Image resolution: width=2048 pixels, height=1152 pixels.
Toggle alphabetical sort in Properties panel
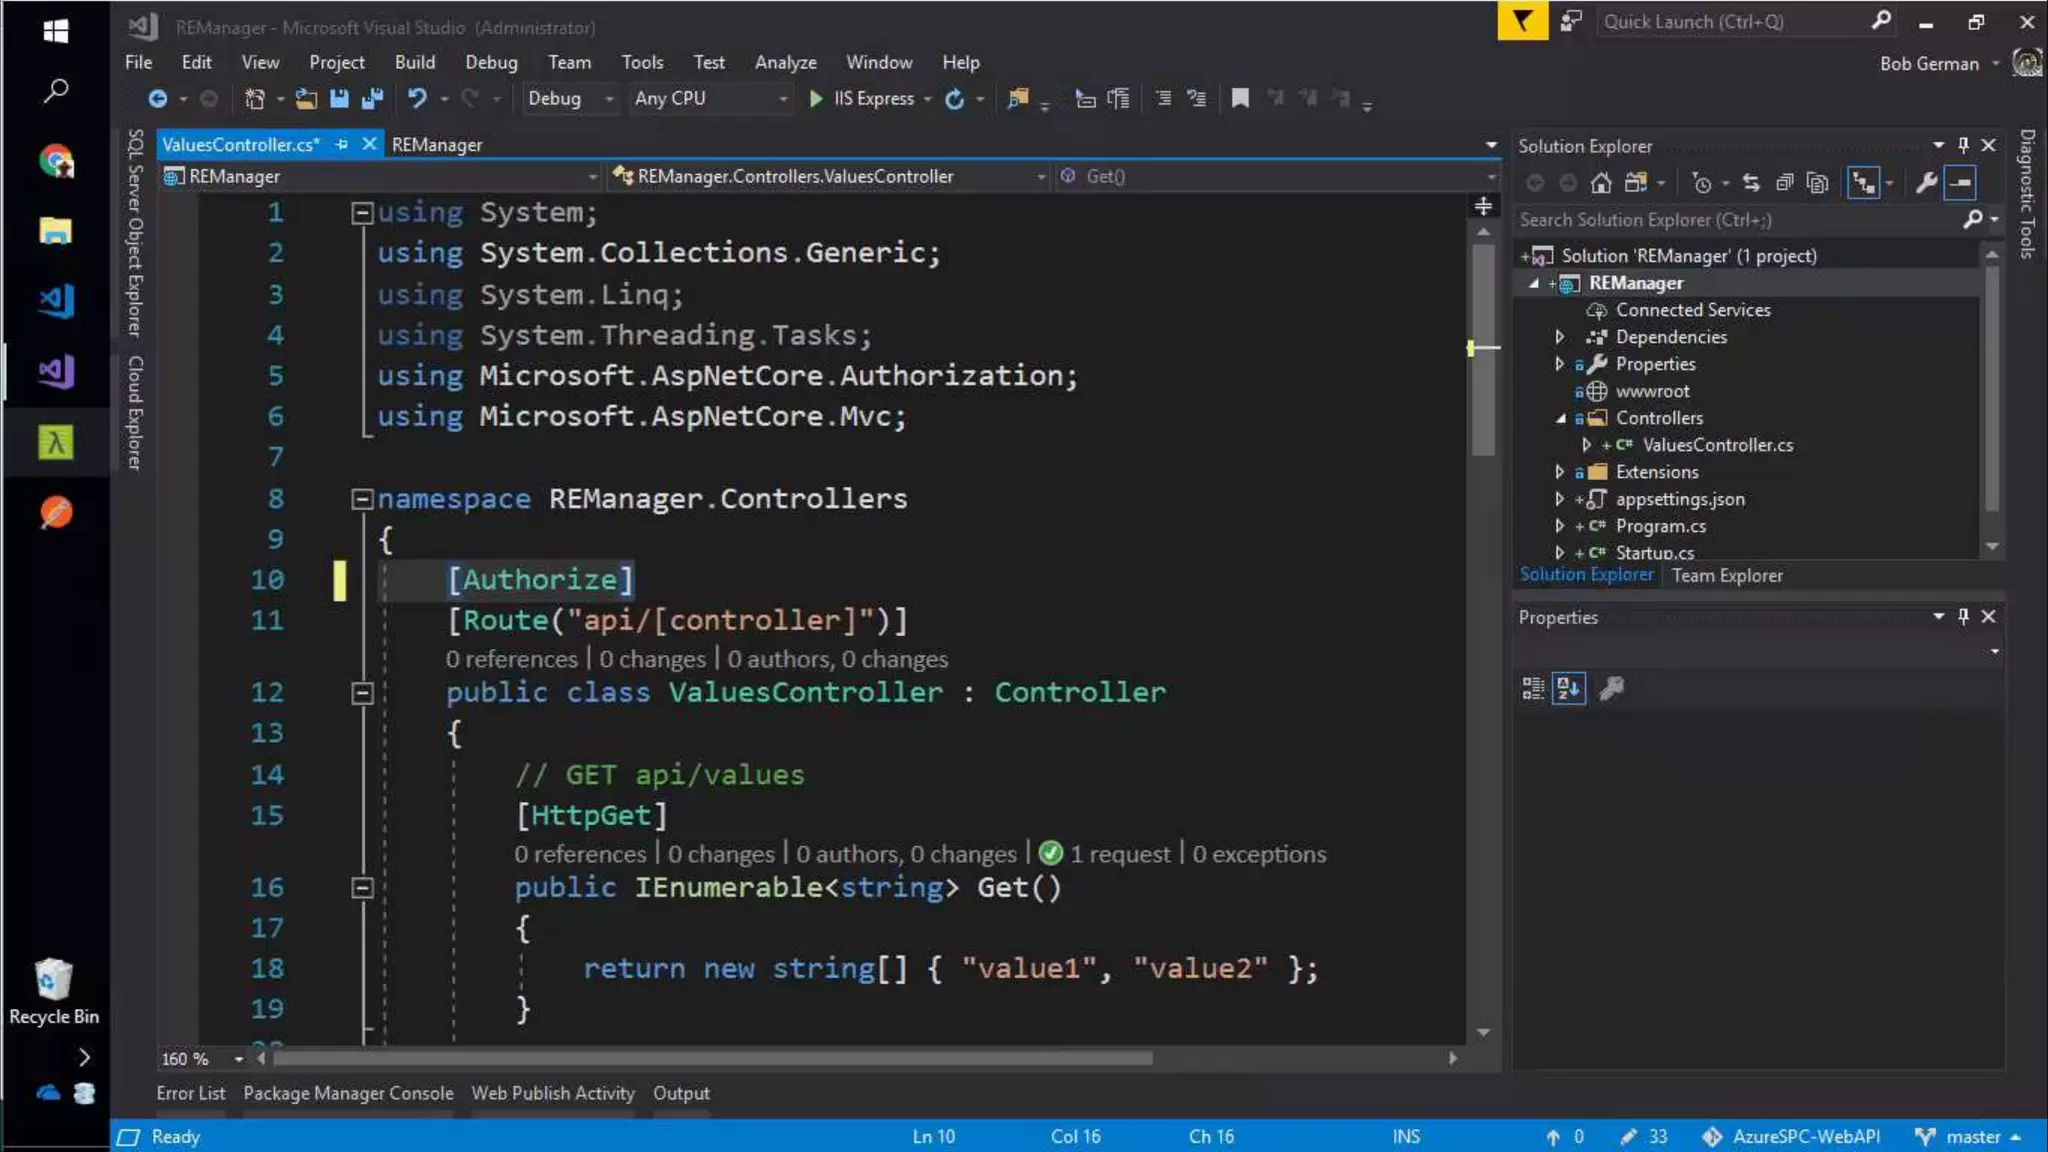pyautogui.click(x=1568, y=688)
